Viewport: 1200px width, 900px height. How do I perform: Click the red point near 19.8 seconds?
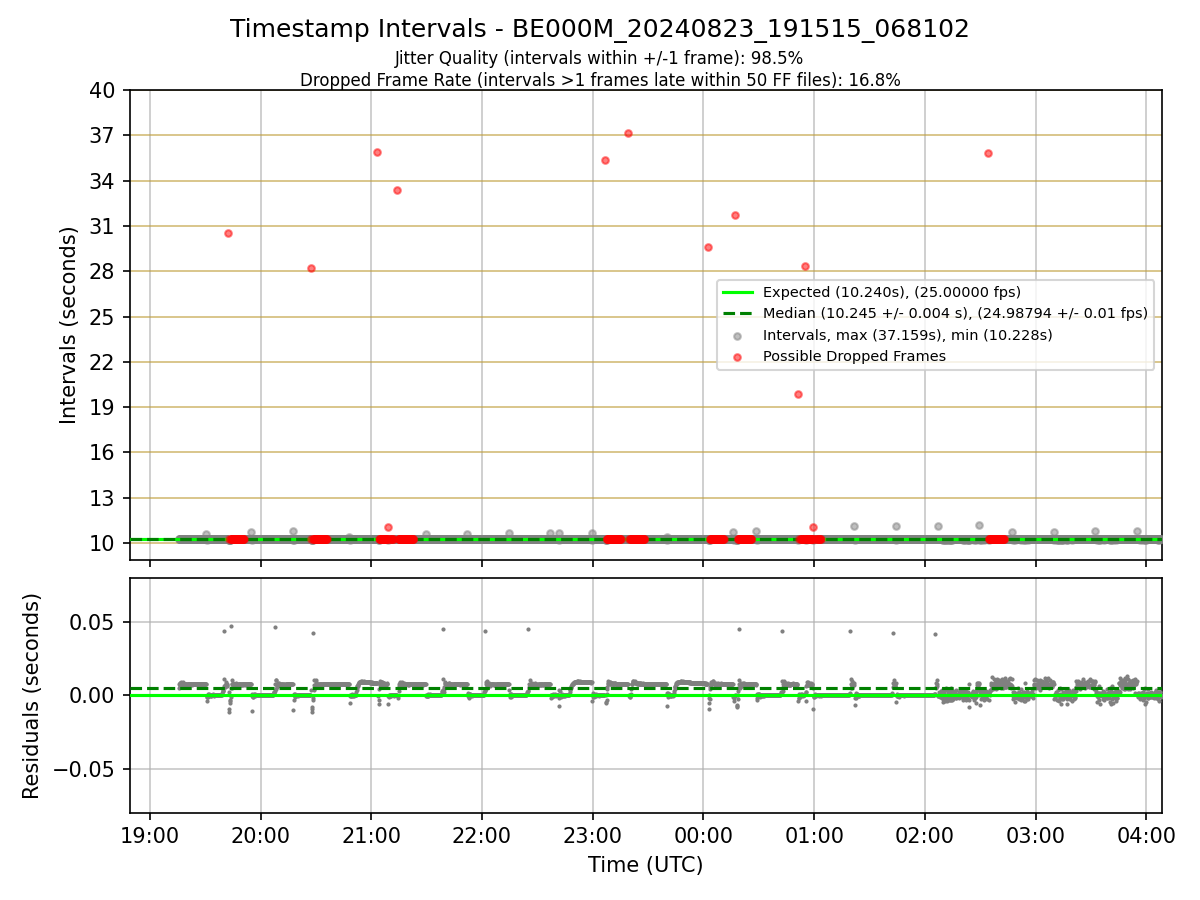pos(798,394)
